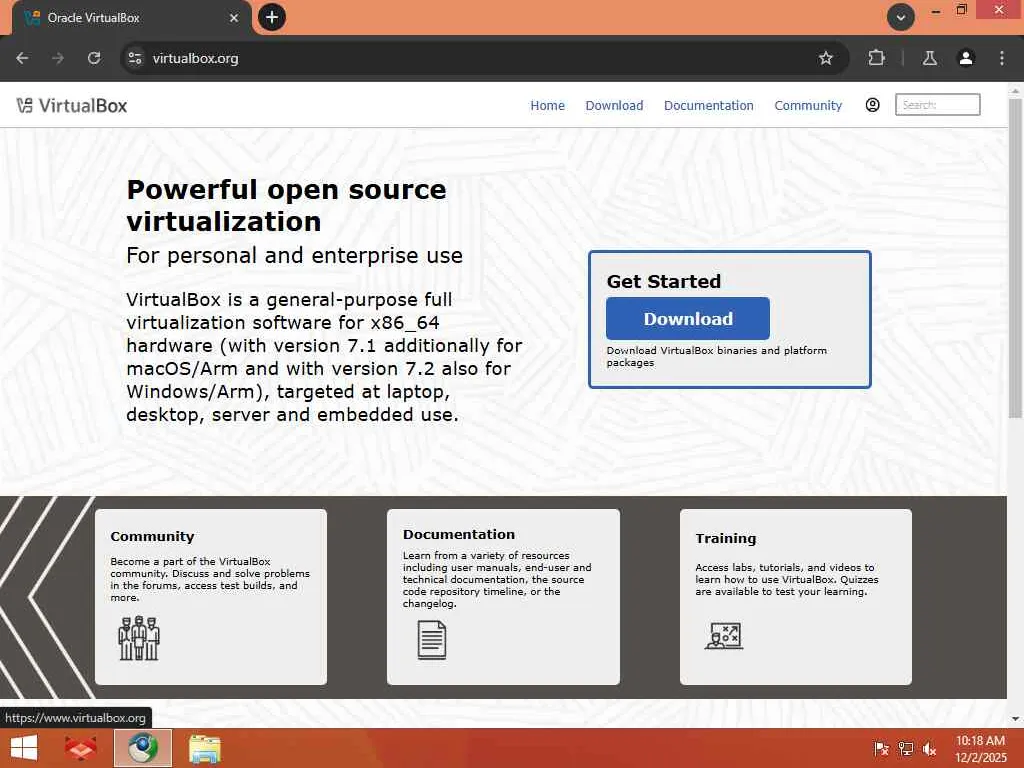Open the red app icon on taskbar
1024x768 pixels.
click(80, 748)
